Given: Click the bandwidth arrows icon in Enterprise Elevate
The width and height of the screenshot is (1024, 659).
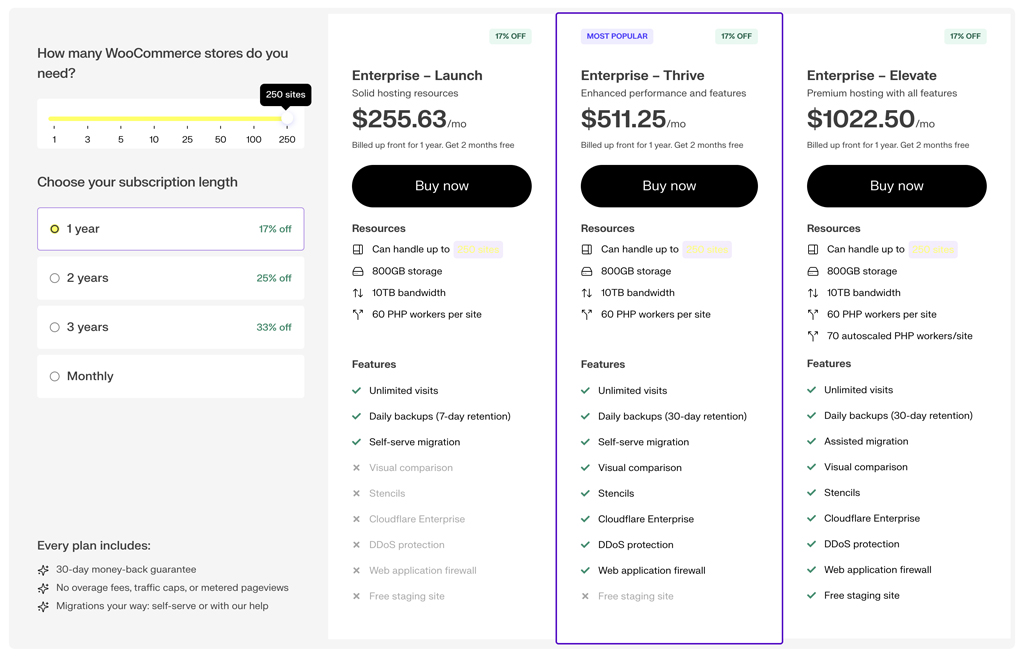Looking at the screenshot, I should [814, 292].
